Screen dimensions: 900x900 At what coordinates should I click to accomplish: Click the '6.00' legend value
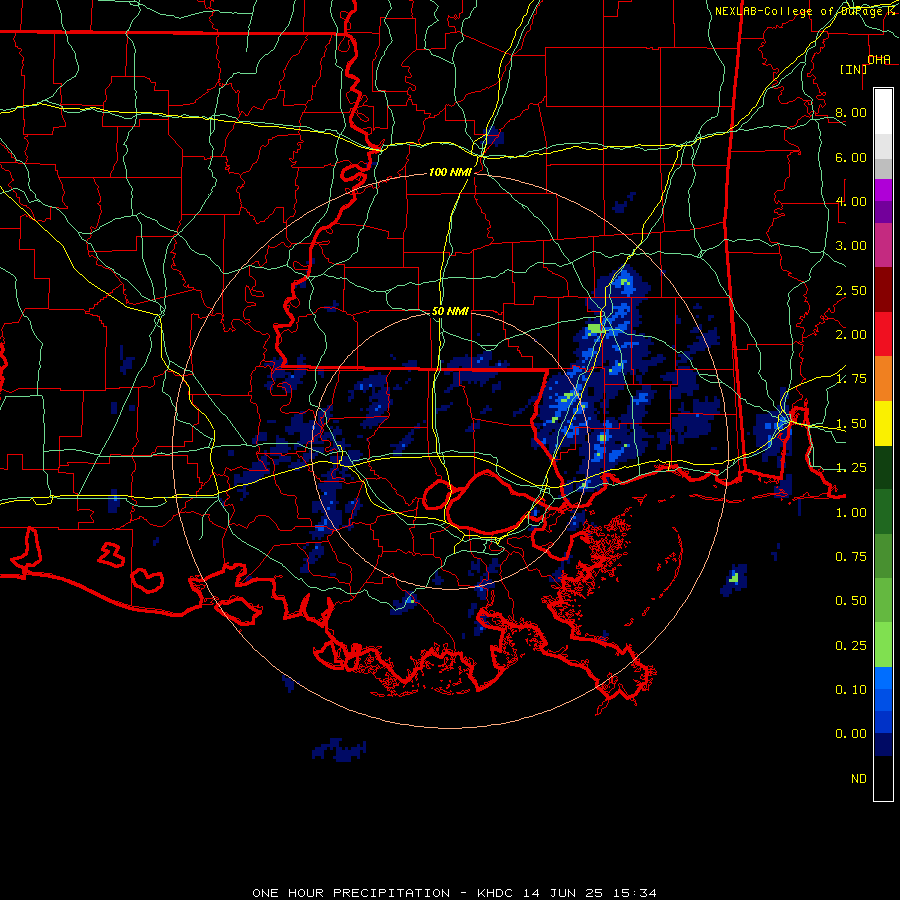coord(851,157)
